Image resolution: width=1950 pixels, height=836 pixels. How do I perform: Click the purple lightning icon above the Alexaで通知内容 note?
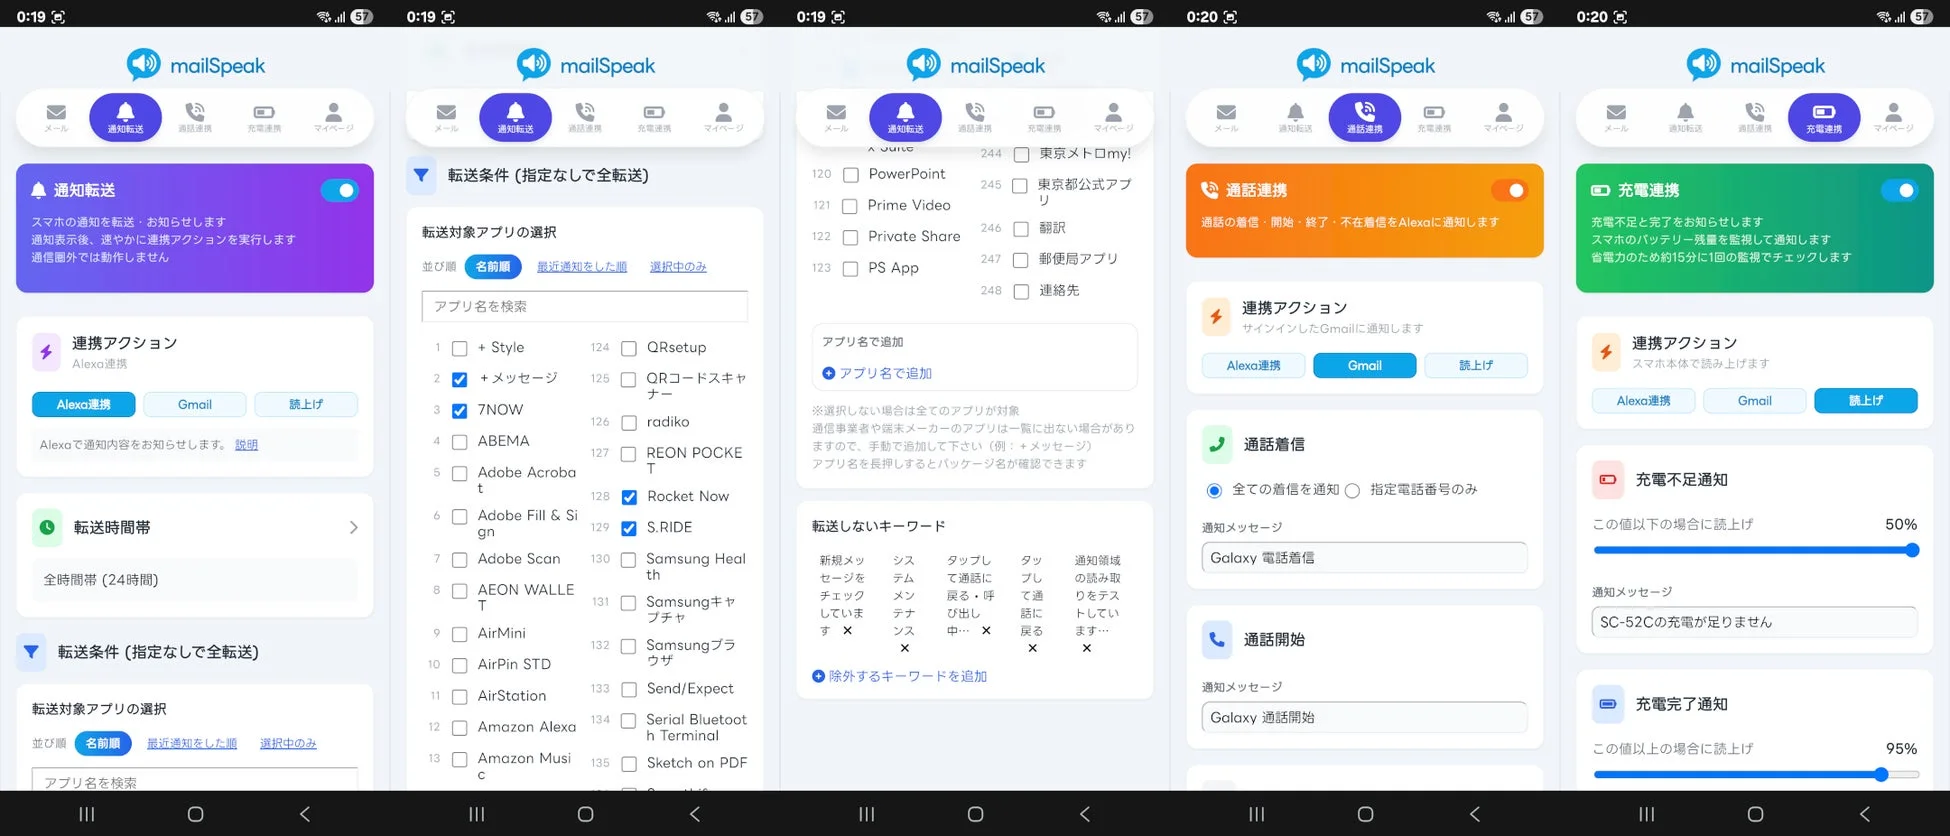tap(46, 352)
